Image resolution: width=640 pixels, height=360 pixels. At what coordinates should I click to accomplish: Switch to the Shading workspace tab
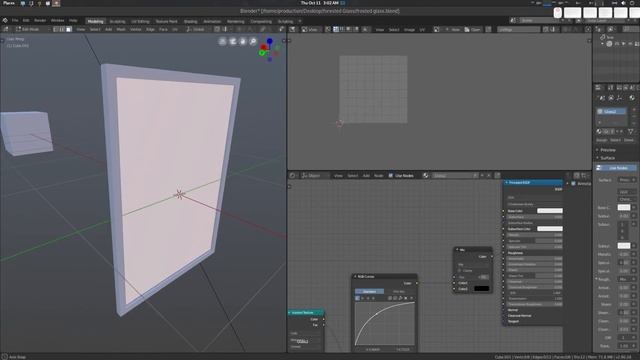pos(190,21)
